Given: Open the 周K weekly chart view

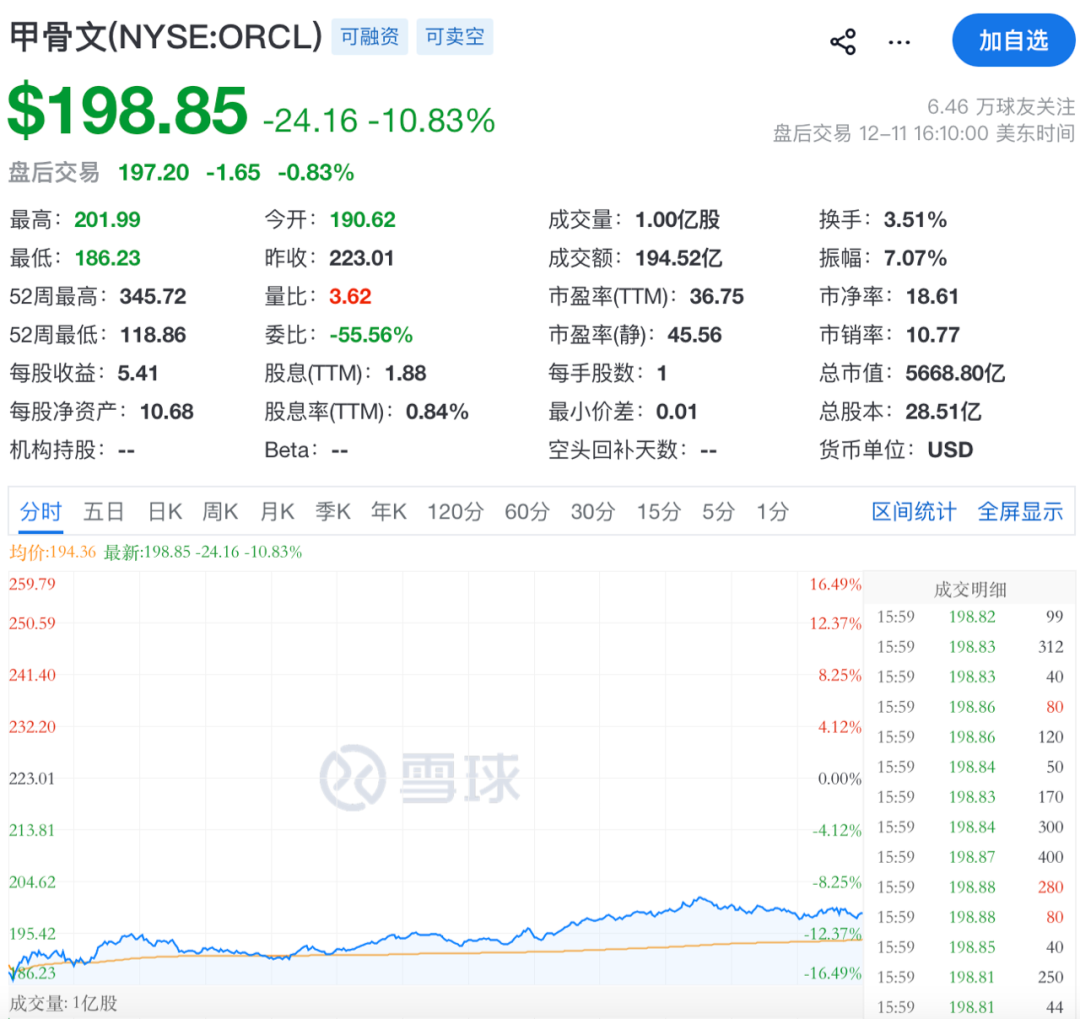Looking at the screenshot, I should (220, 511).
